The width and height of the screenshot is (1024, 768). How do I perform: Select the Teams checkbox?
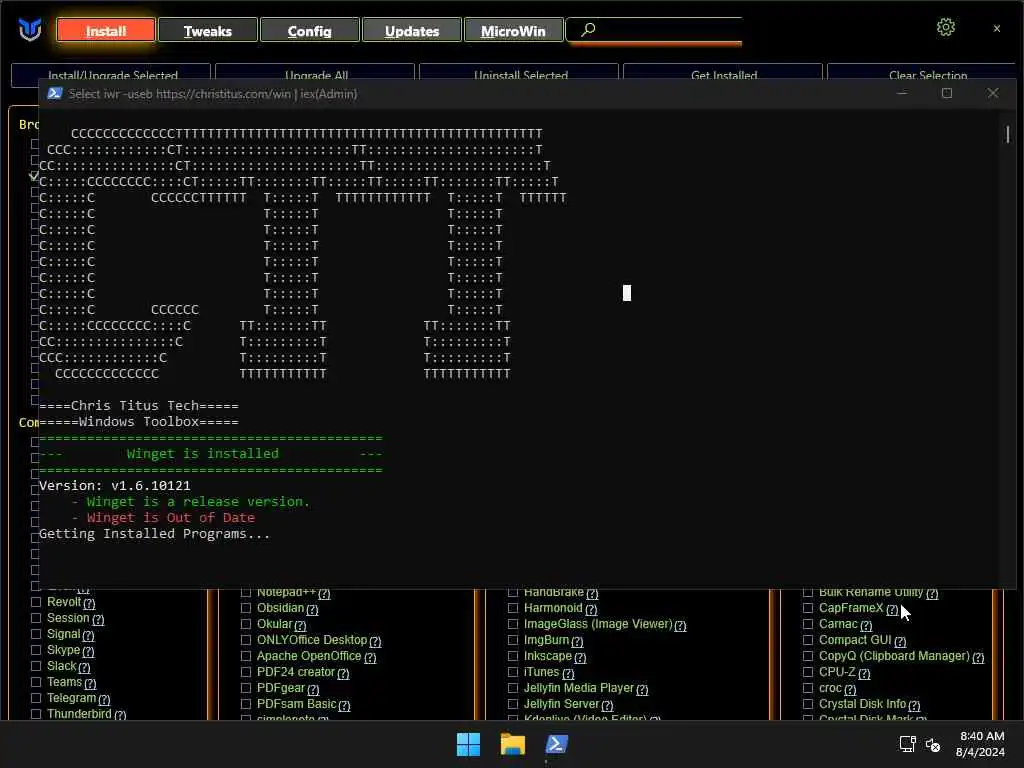(x=36, y=682)
